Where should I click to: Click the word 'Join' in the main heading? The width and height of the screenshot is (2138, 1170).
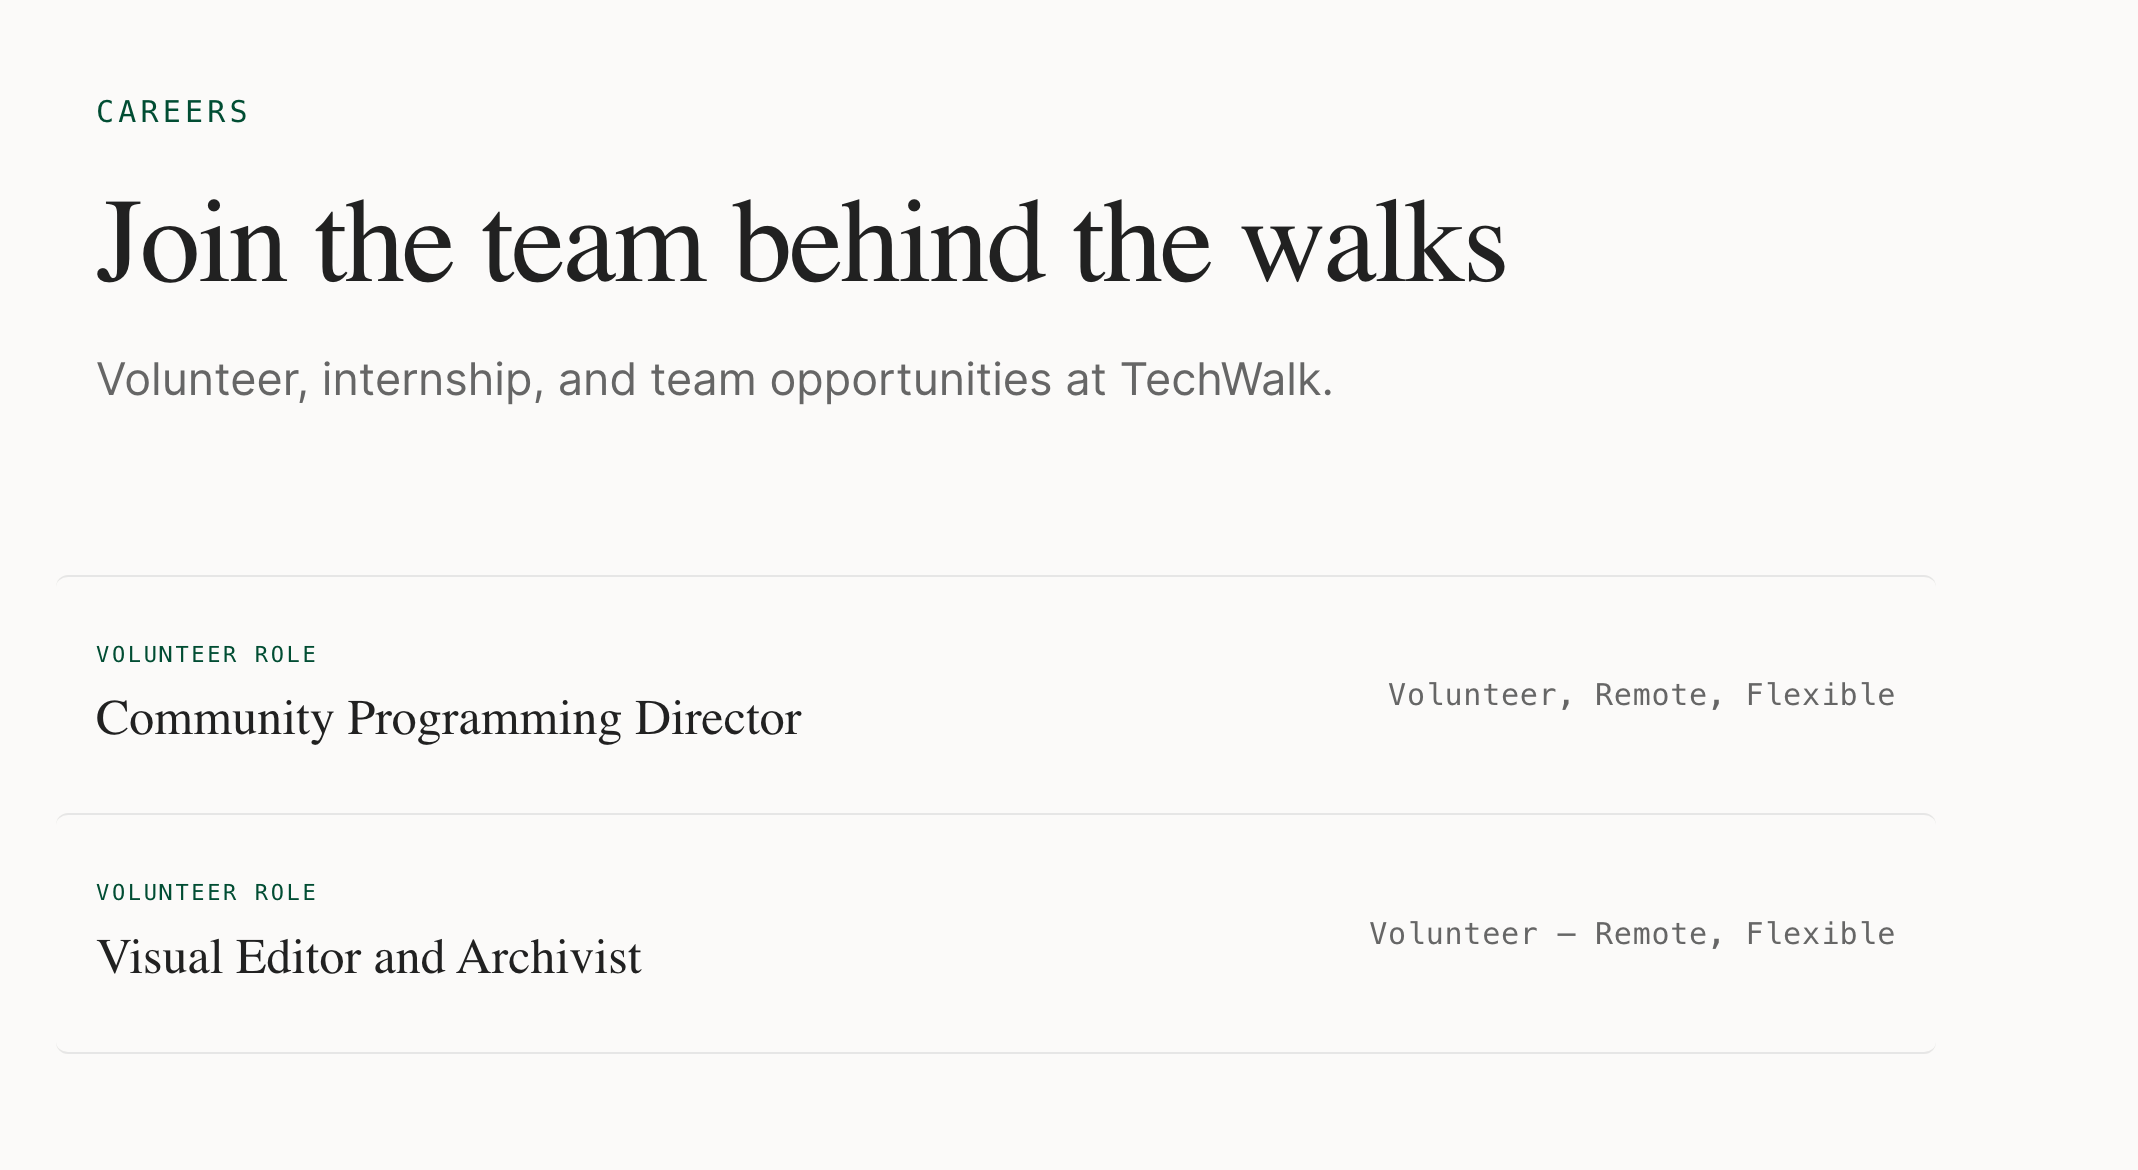click(x=191, y=243)
